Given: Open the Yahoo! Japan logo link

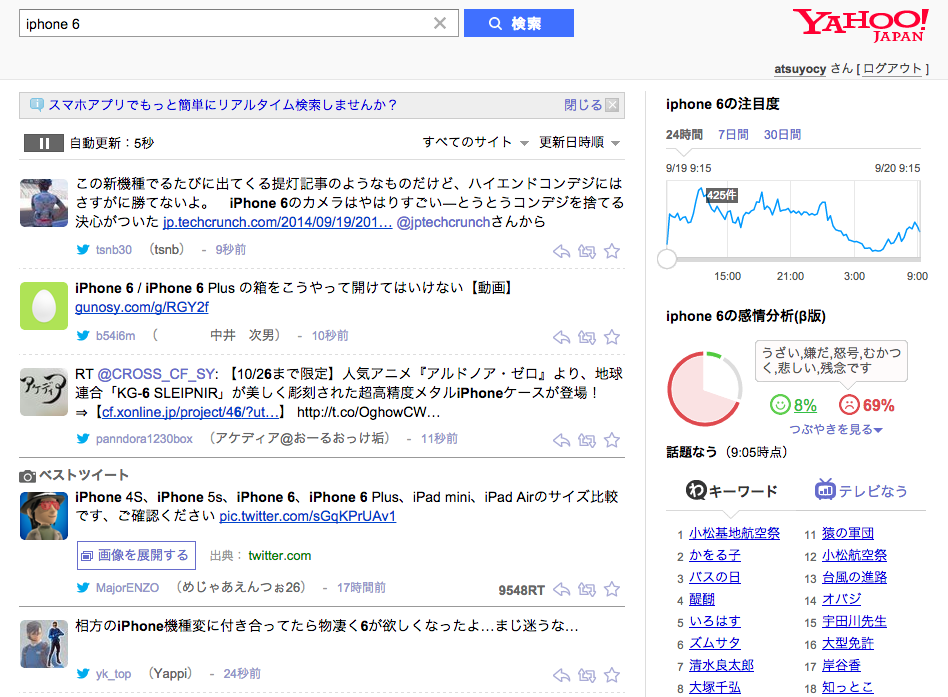Looking at the screenshot, I should point(860,25).
